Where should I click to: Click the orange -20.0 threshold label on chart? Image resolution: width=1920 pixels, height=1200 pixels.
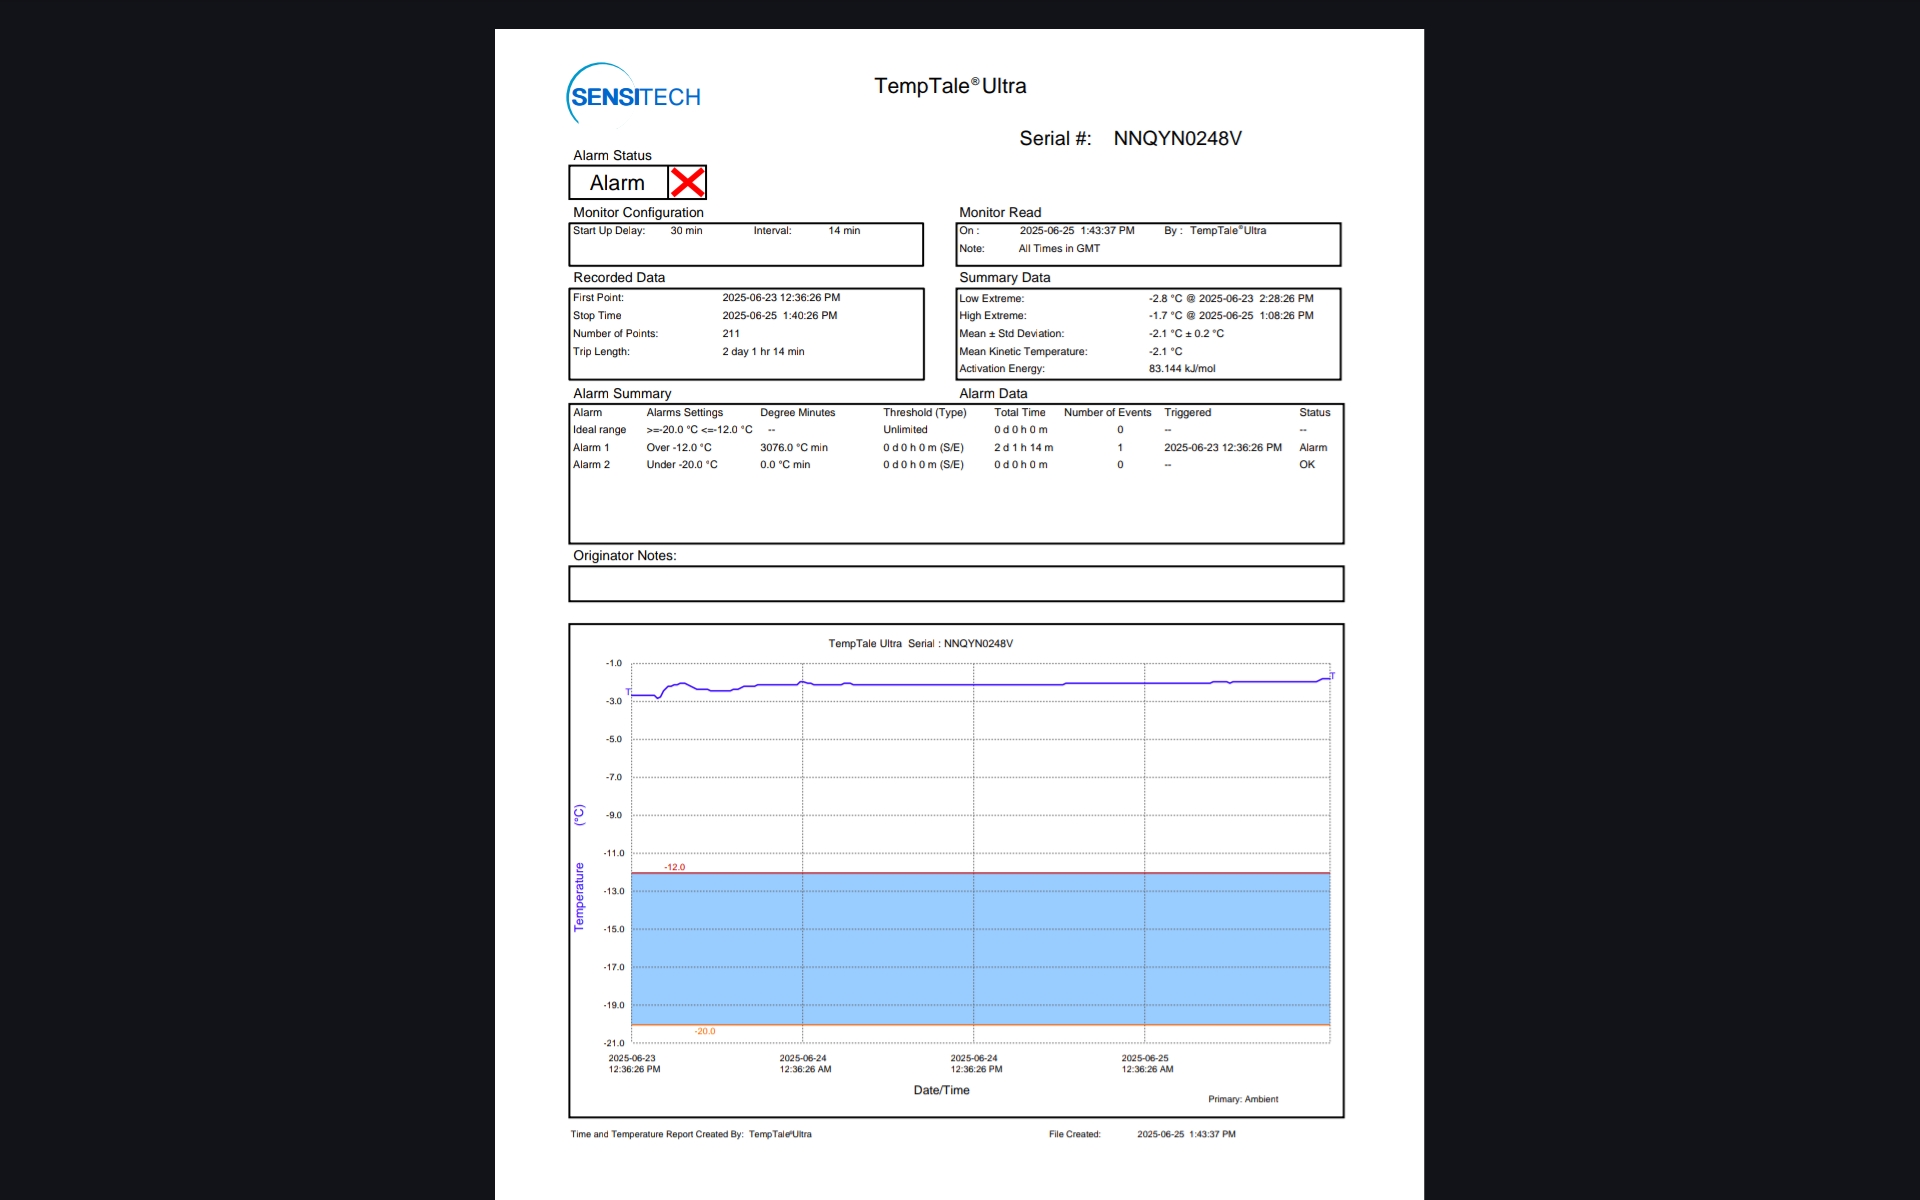click(705, 1032)
